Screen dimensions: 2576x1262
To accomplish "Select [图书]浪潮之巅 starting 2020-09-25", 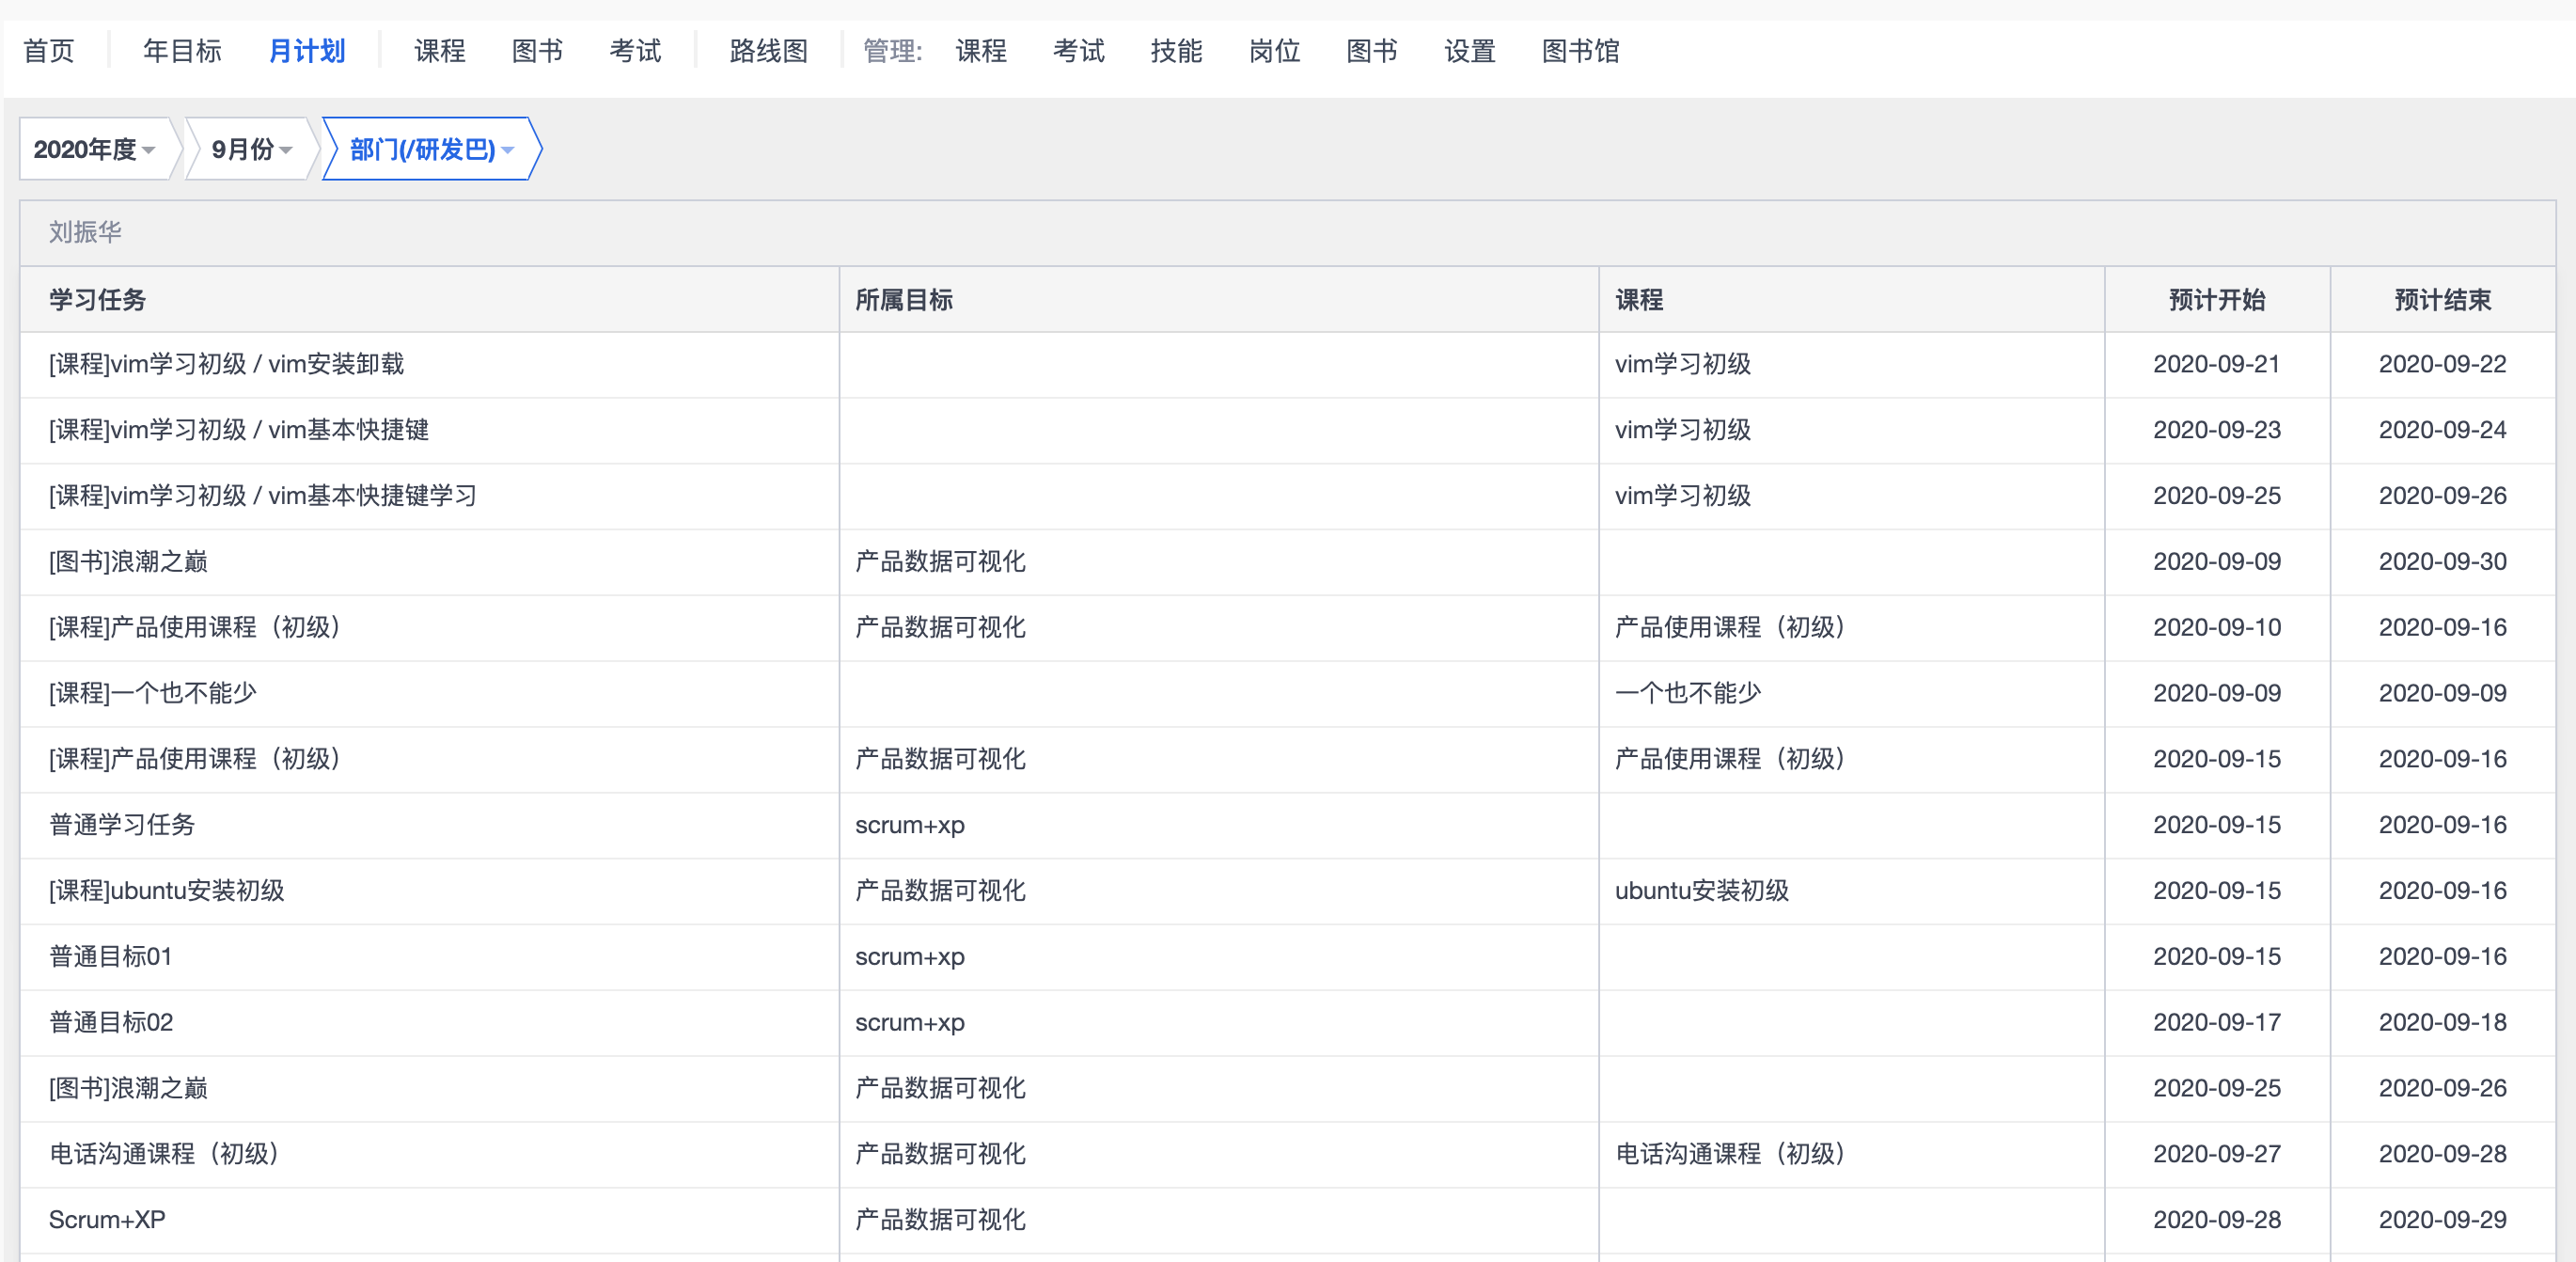I will click(x=129, y=1089).
